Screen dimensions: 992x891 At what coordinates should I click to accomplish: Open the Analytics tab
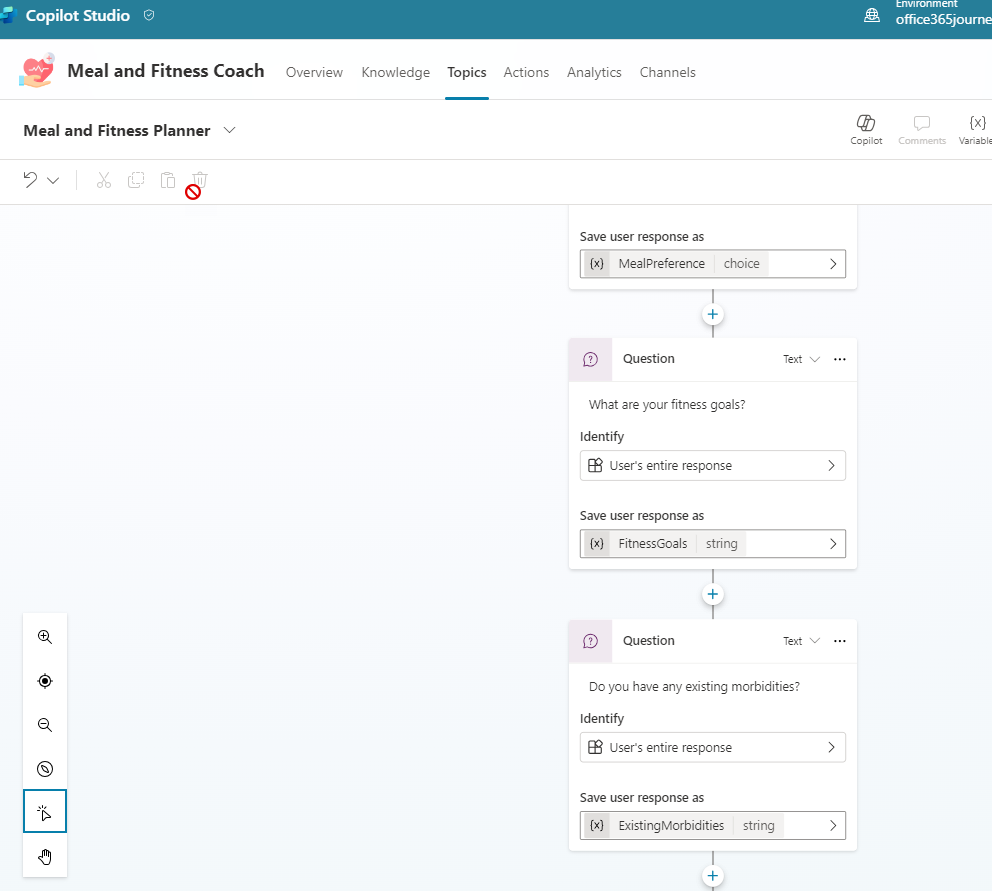tap(594, 72)
